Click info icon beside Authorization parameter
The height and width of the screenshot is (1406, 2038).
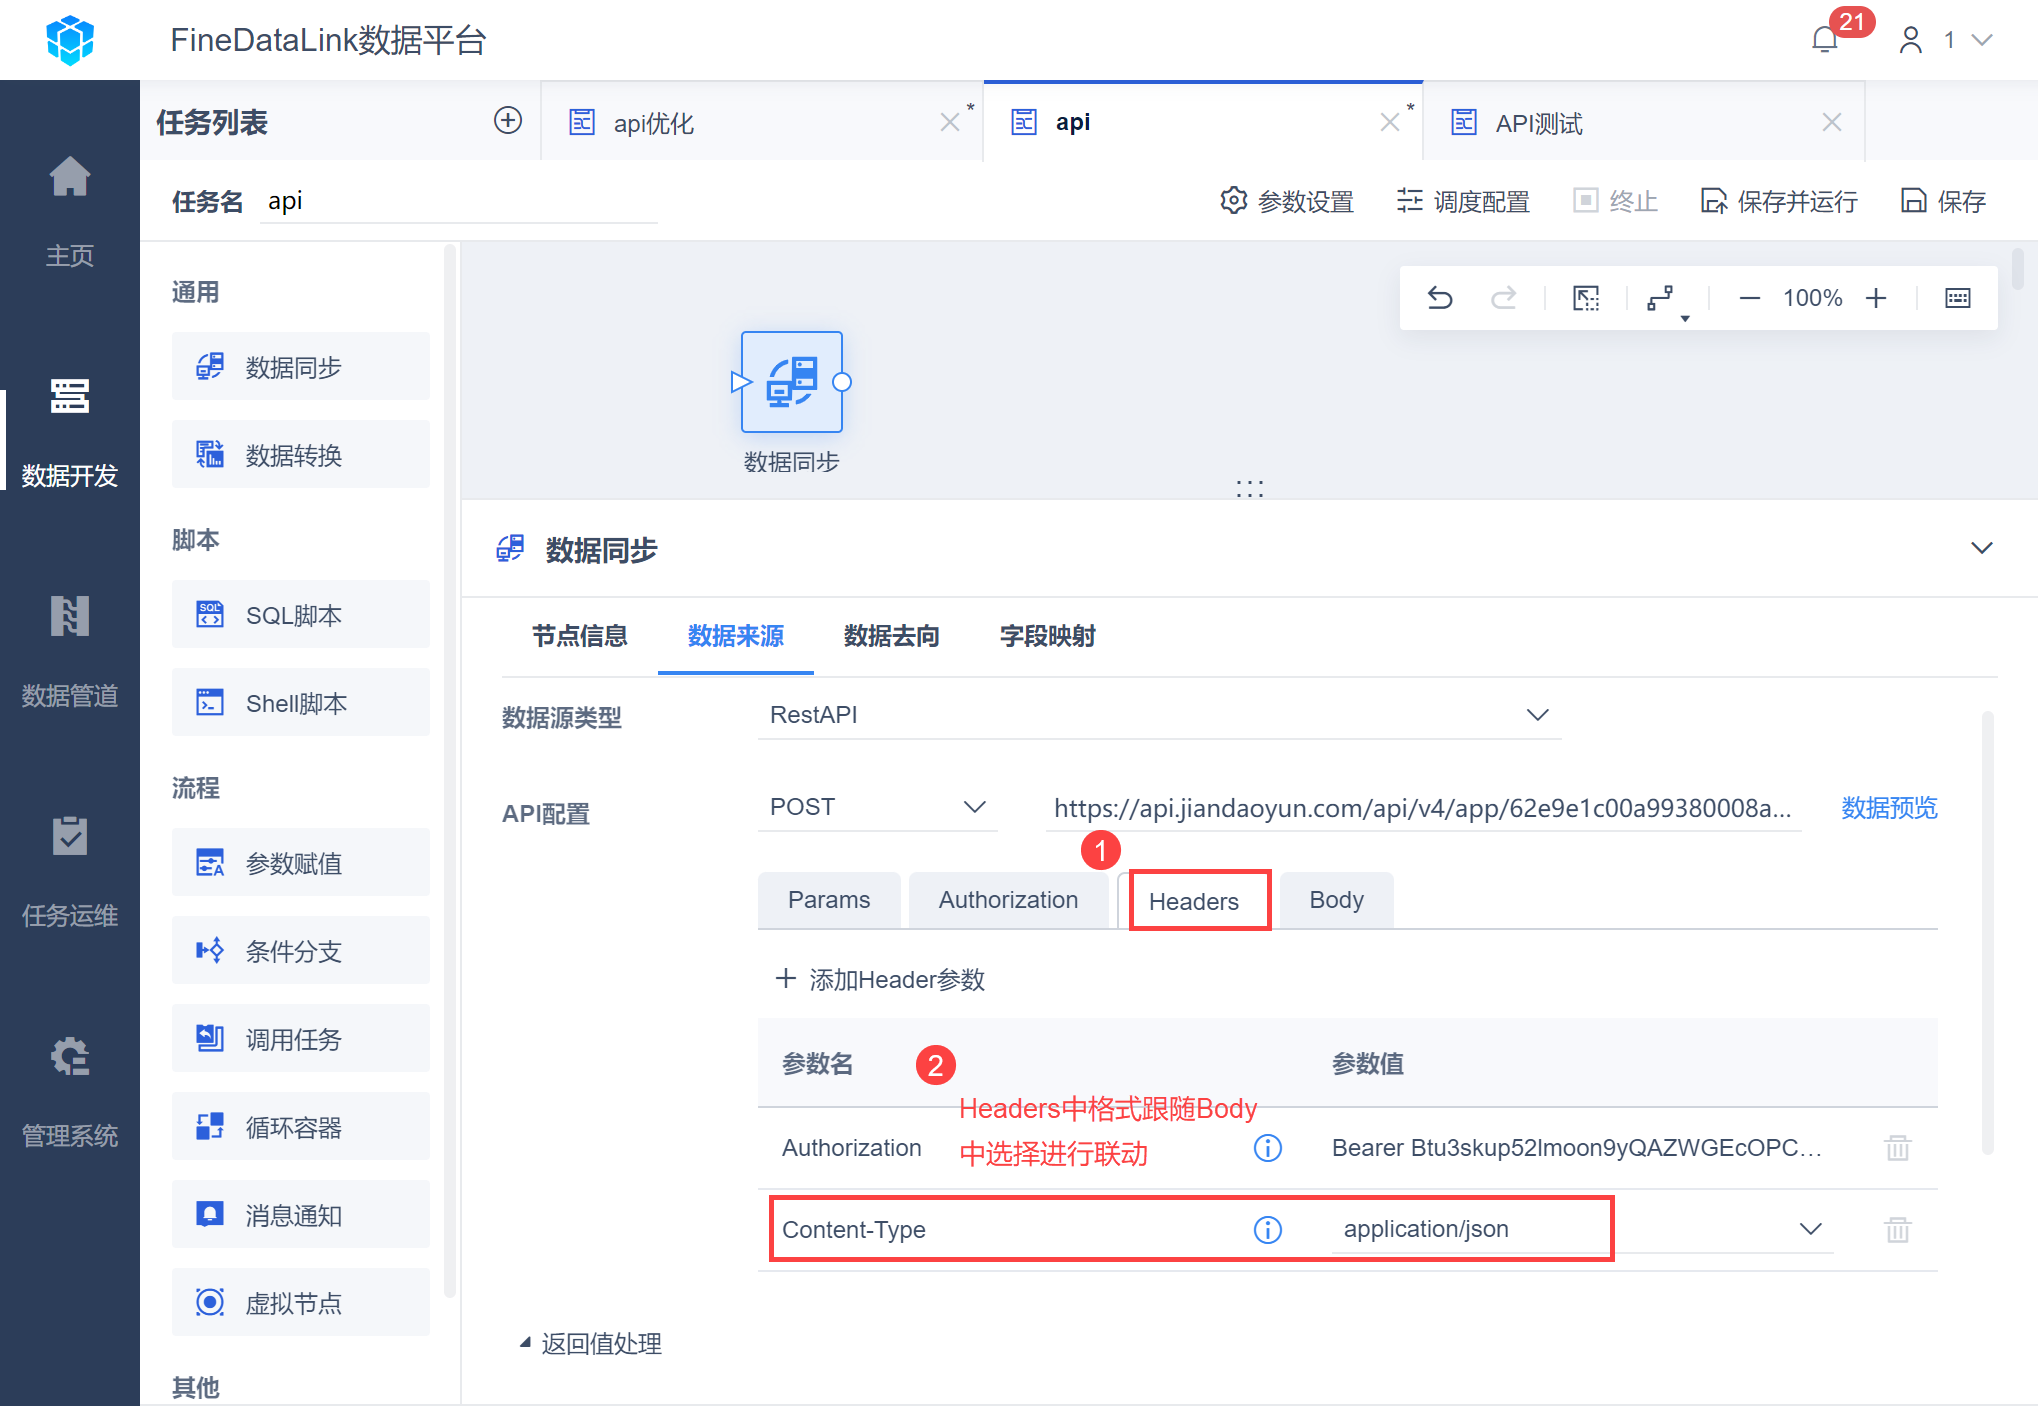point(1267,1148)
